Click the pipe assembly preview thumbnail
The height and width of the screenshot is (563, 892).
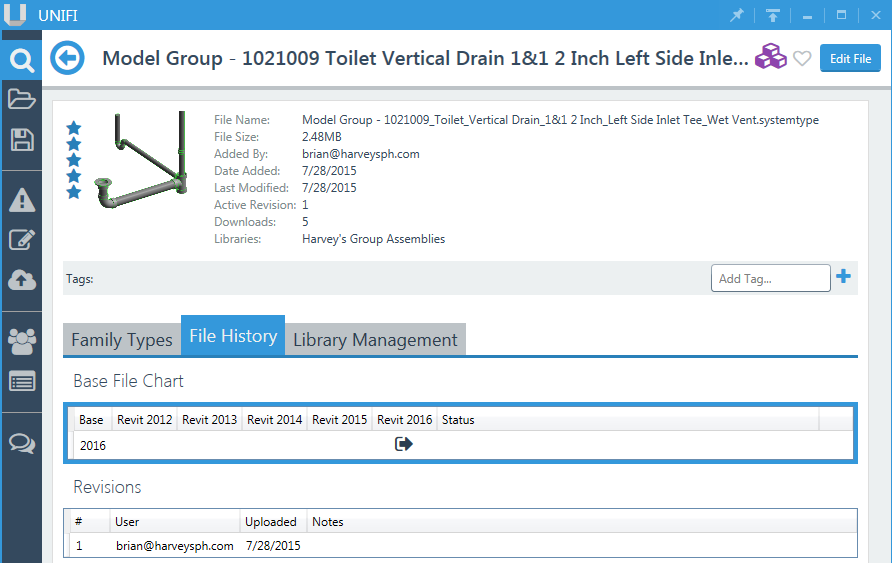(x=141, y=160)
